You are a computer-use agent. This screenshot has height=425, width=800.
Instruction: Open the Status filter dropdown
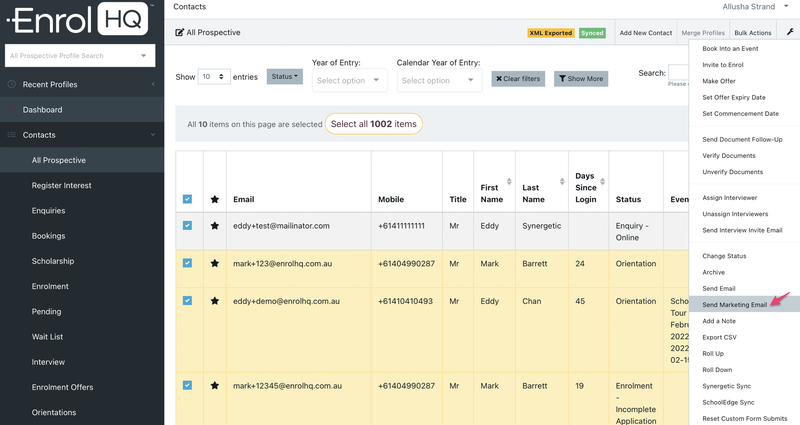[284, 77]
